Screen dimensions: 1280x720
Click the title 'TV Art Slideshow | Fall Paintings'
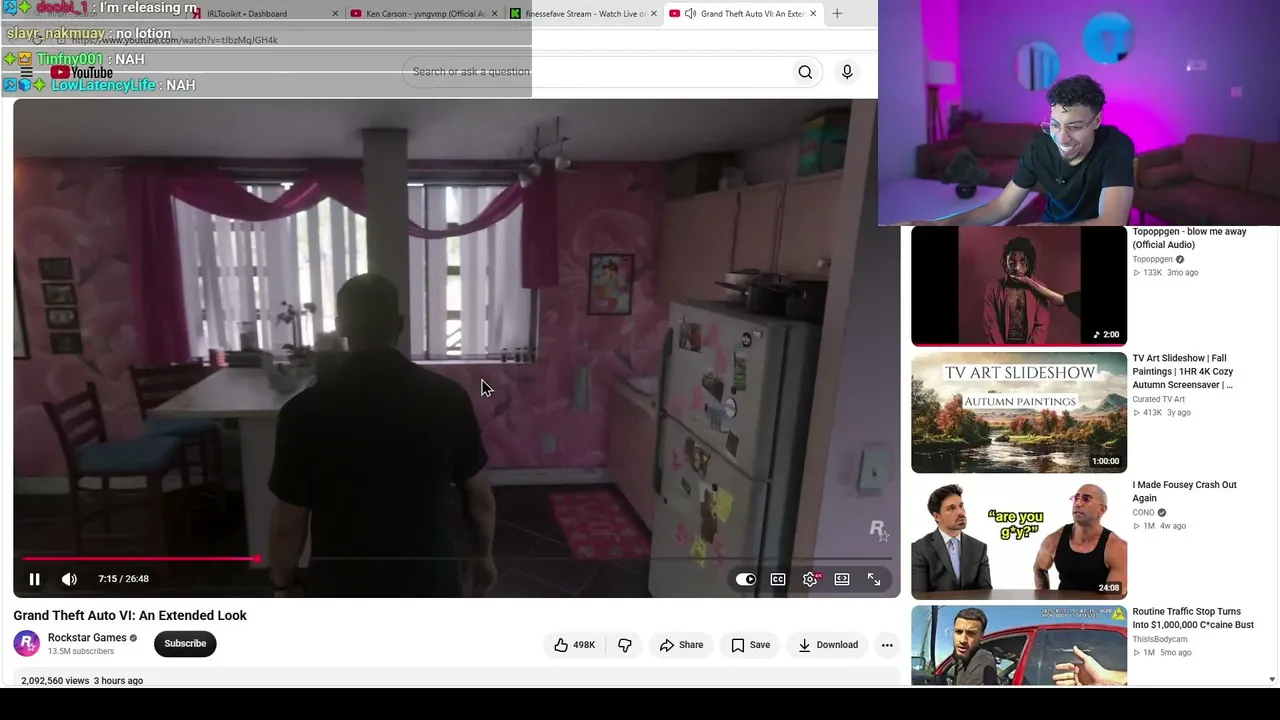(1182, 371)
